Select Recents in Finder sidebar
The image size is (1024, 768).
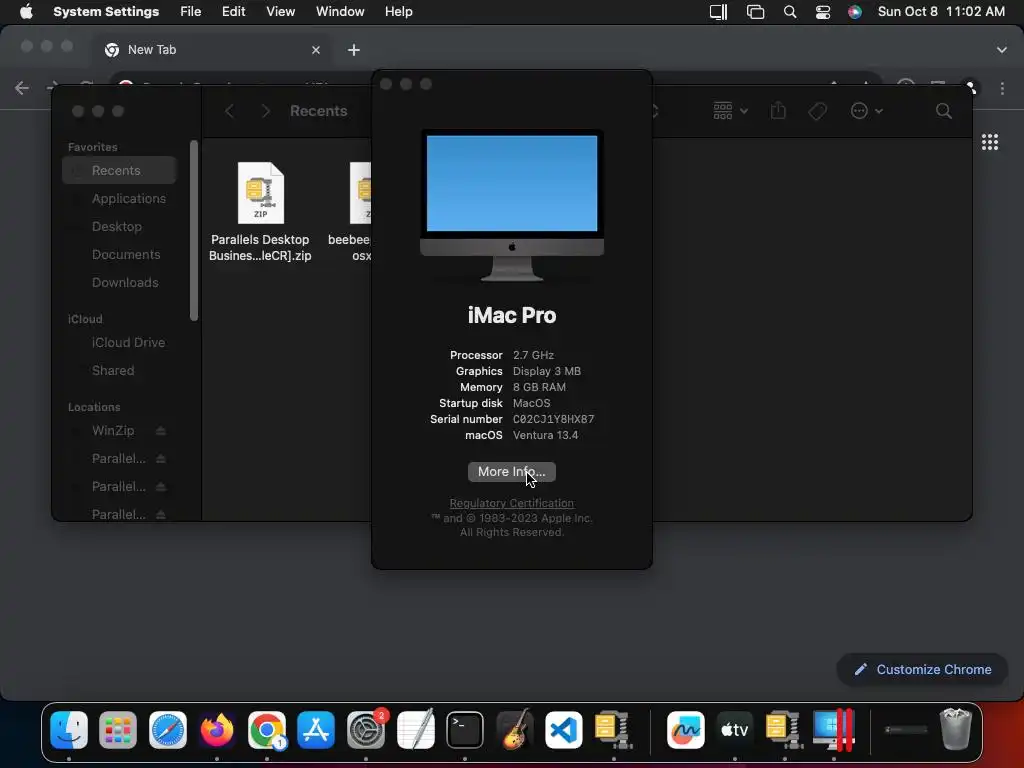pyautogui.click(x=120, y=170)
